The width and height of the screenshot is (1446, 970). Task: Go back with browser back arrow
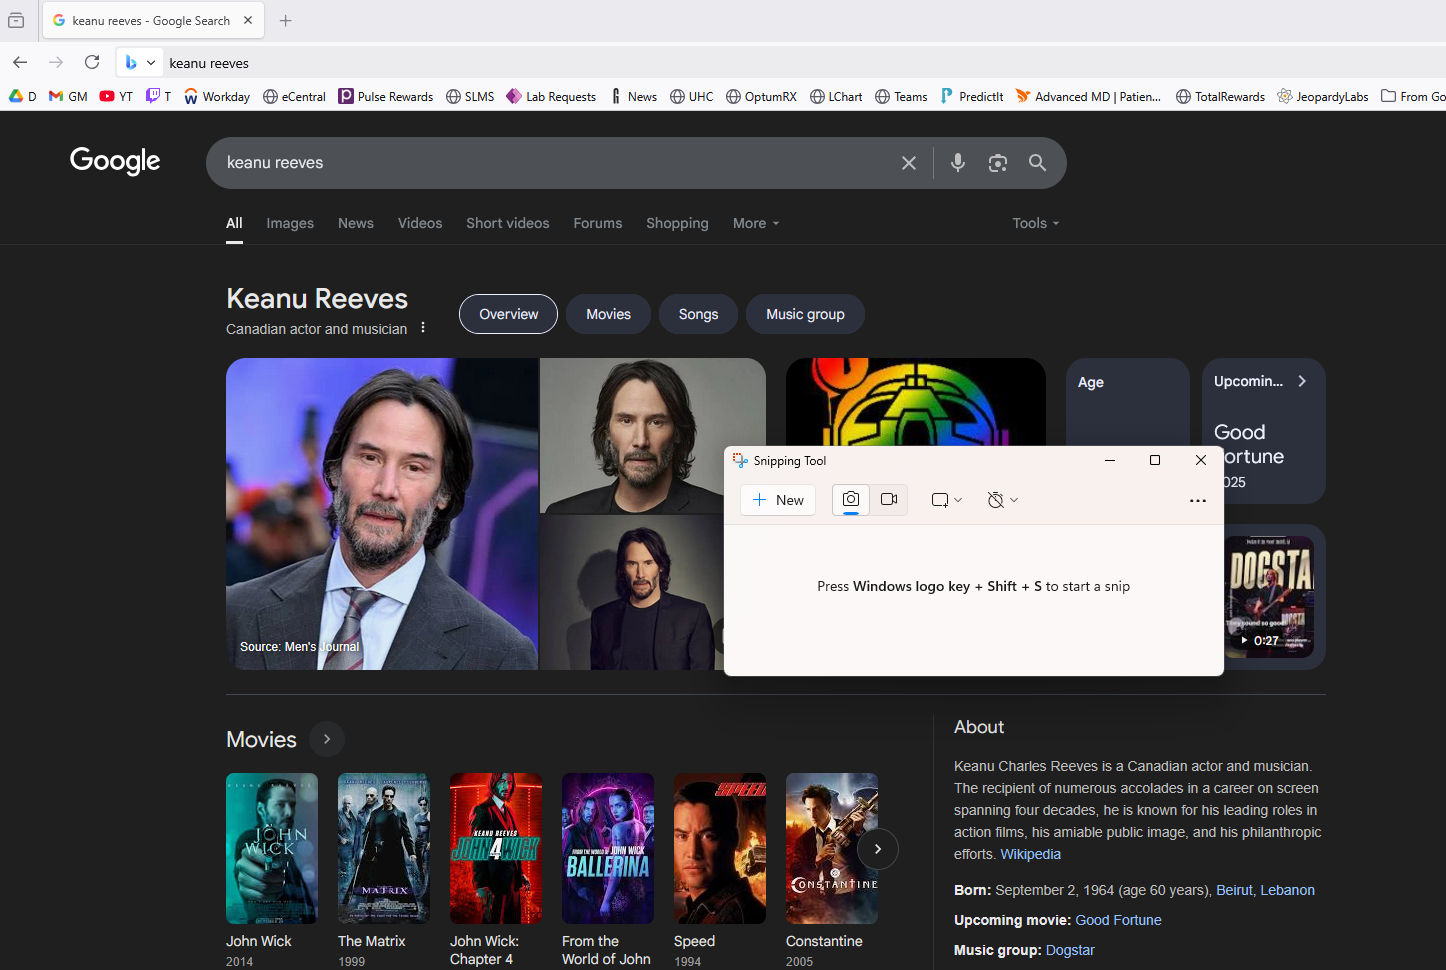pyautogui.click(x=20, y=62)
